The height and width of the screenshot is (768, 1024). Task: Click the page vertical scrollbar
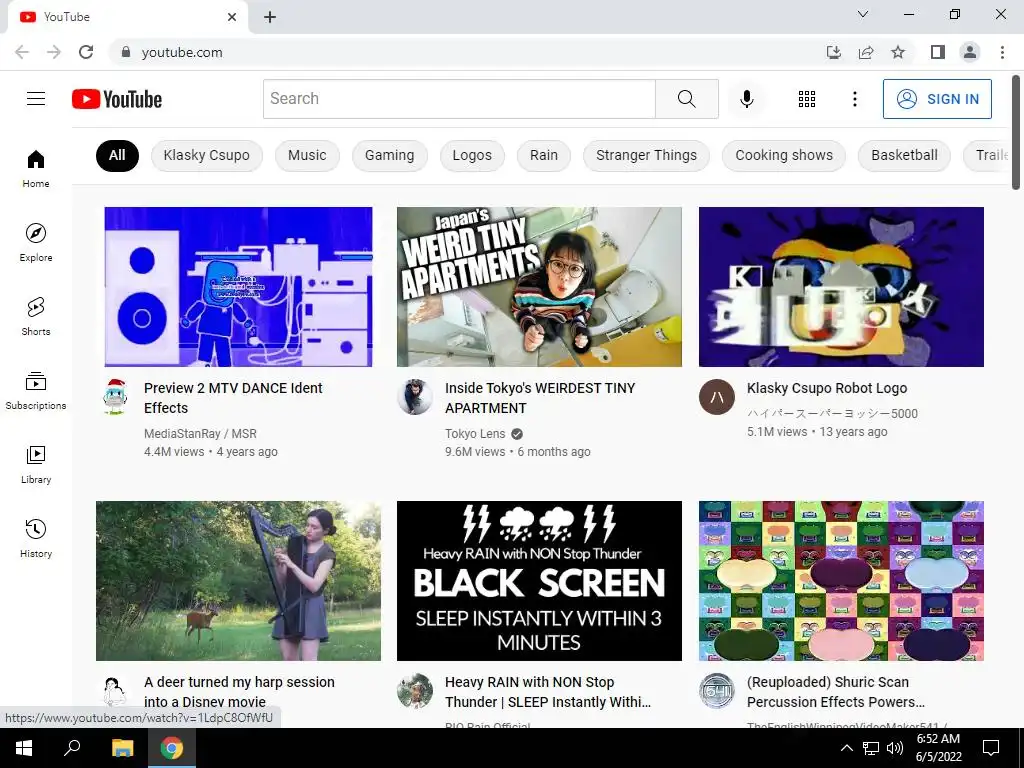[x=1016, y=131]
